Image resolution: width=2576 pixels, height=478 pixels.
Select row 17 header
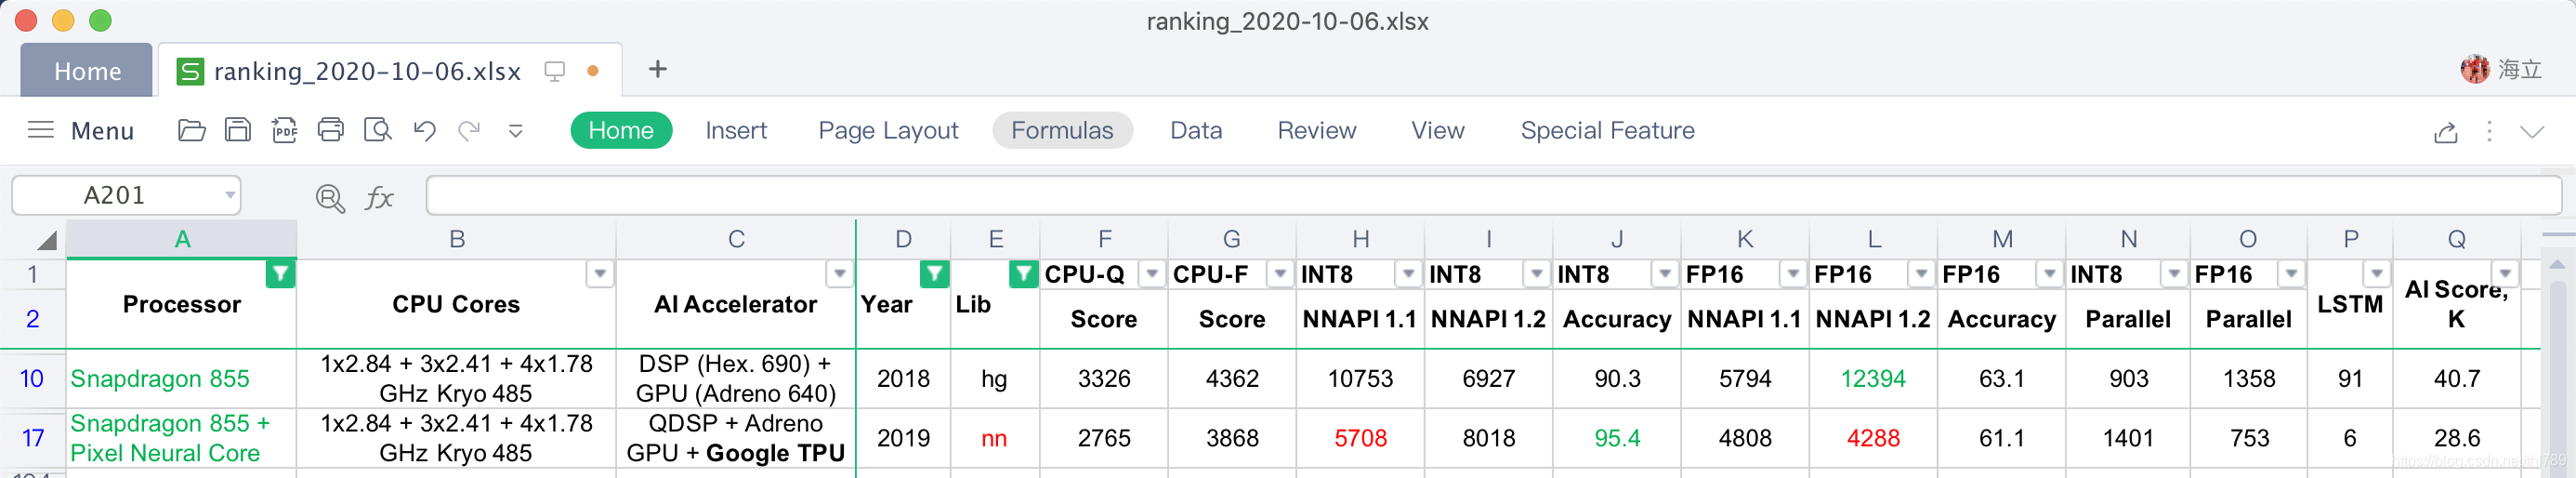point(32,438)
